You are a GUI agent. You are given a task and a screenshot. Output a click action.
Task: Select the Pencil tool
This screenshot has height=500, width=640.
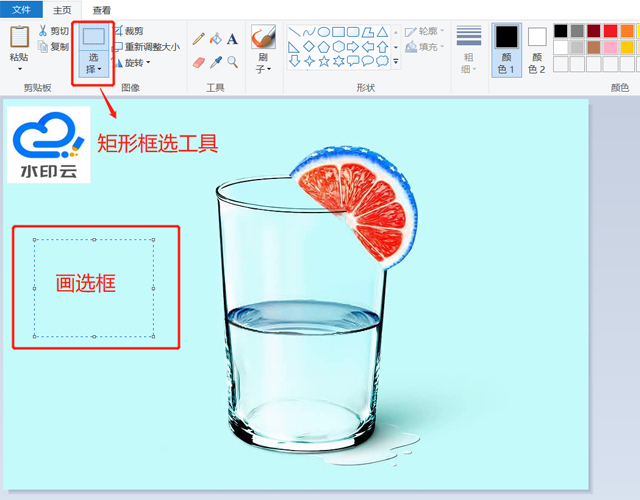click(199, 39)
